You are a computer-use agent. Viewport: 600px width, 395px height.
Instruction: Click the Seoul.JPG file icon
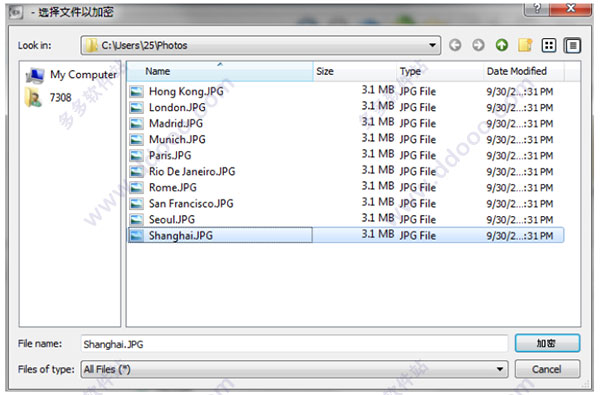coord(137,220)
